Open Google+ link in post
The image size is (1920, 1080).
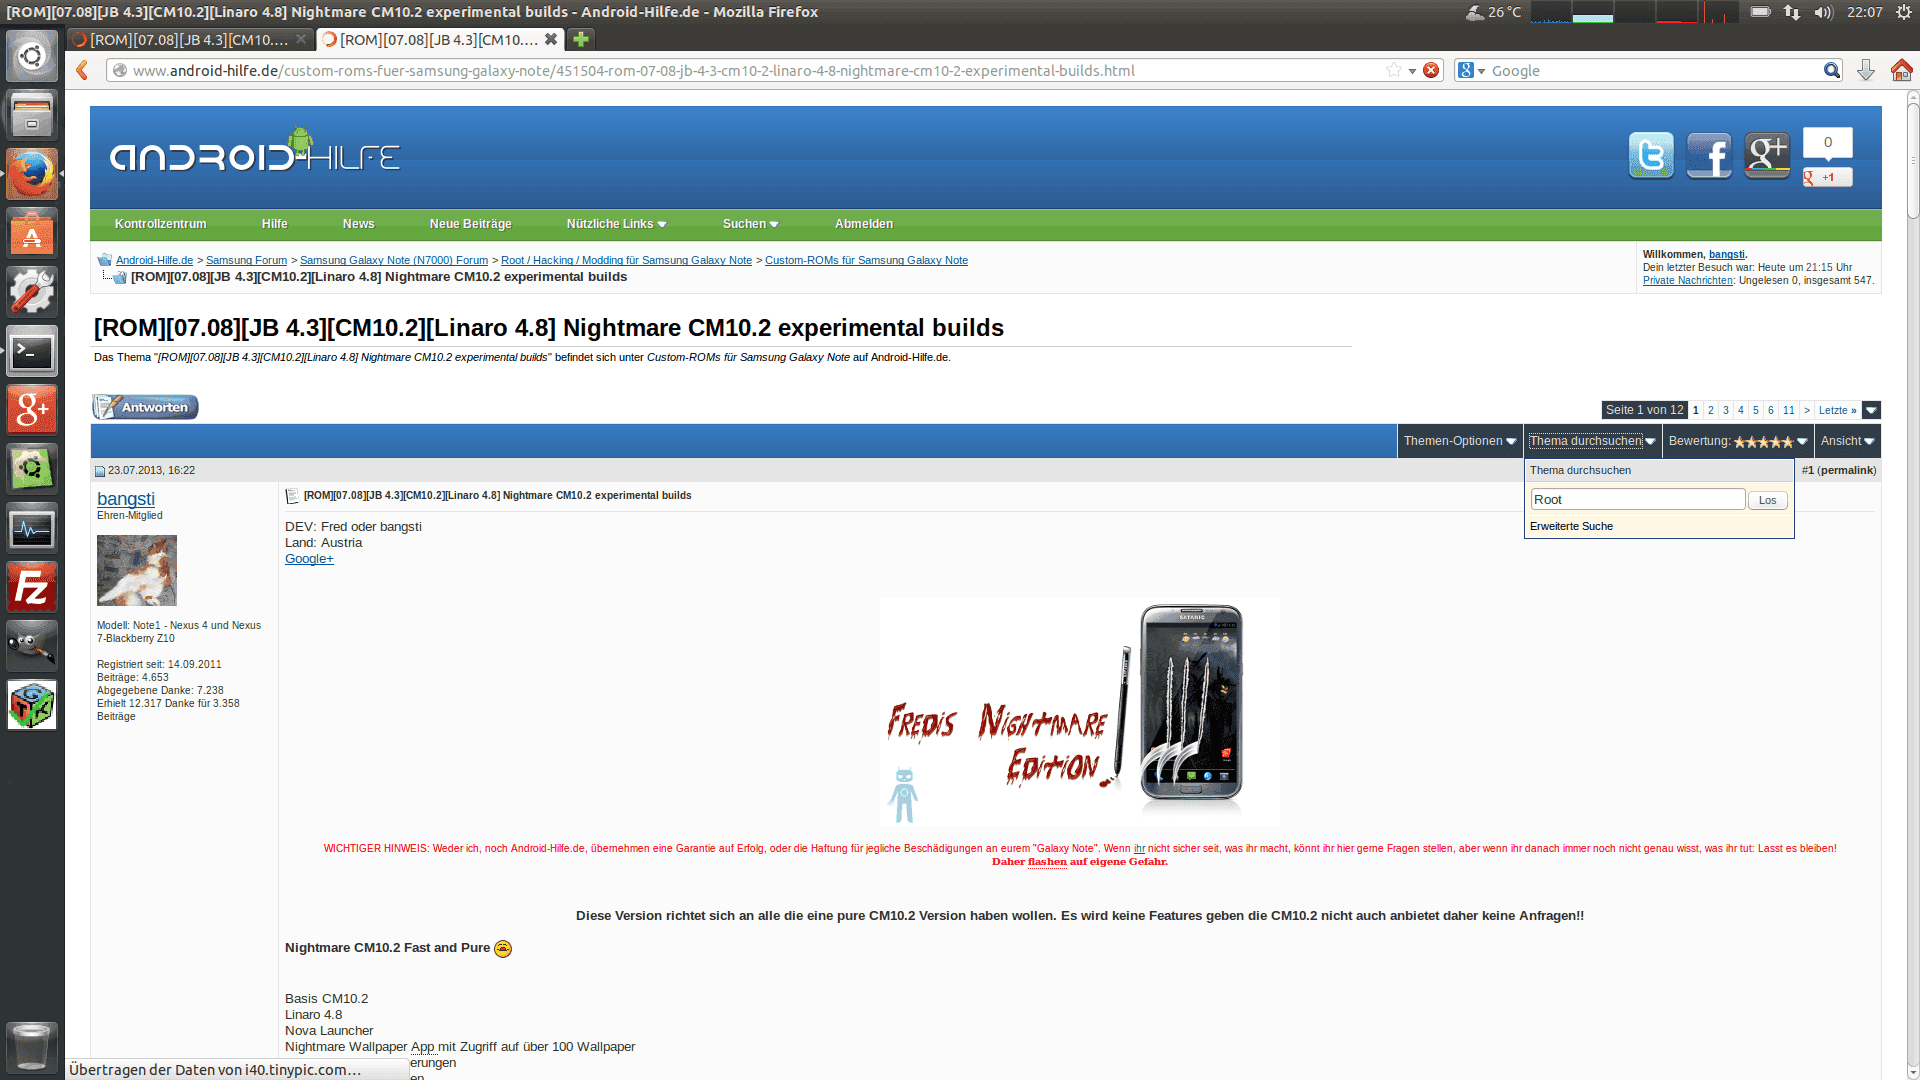[x=309, y=559]
